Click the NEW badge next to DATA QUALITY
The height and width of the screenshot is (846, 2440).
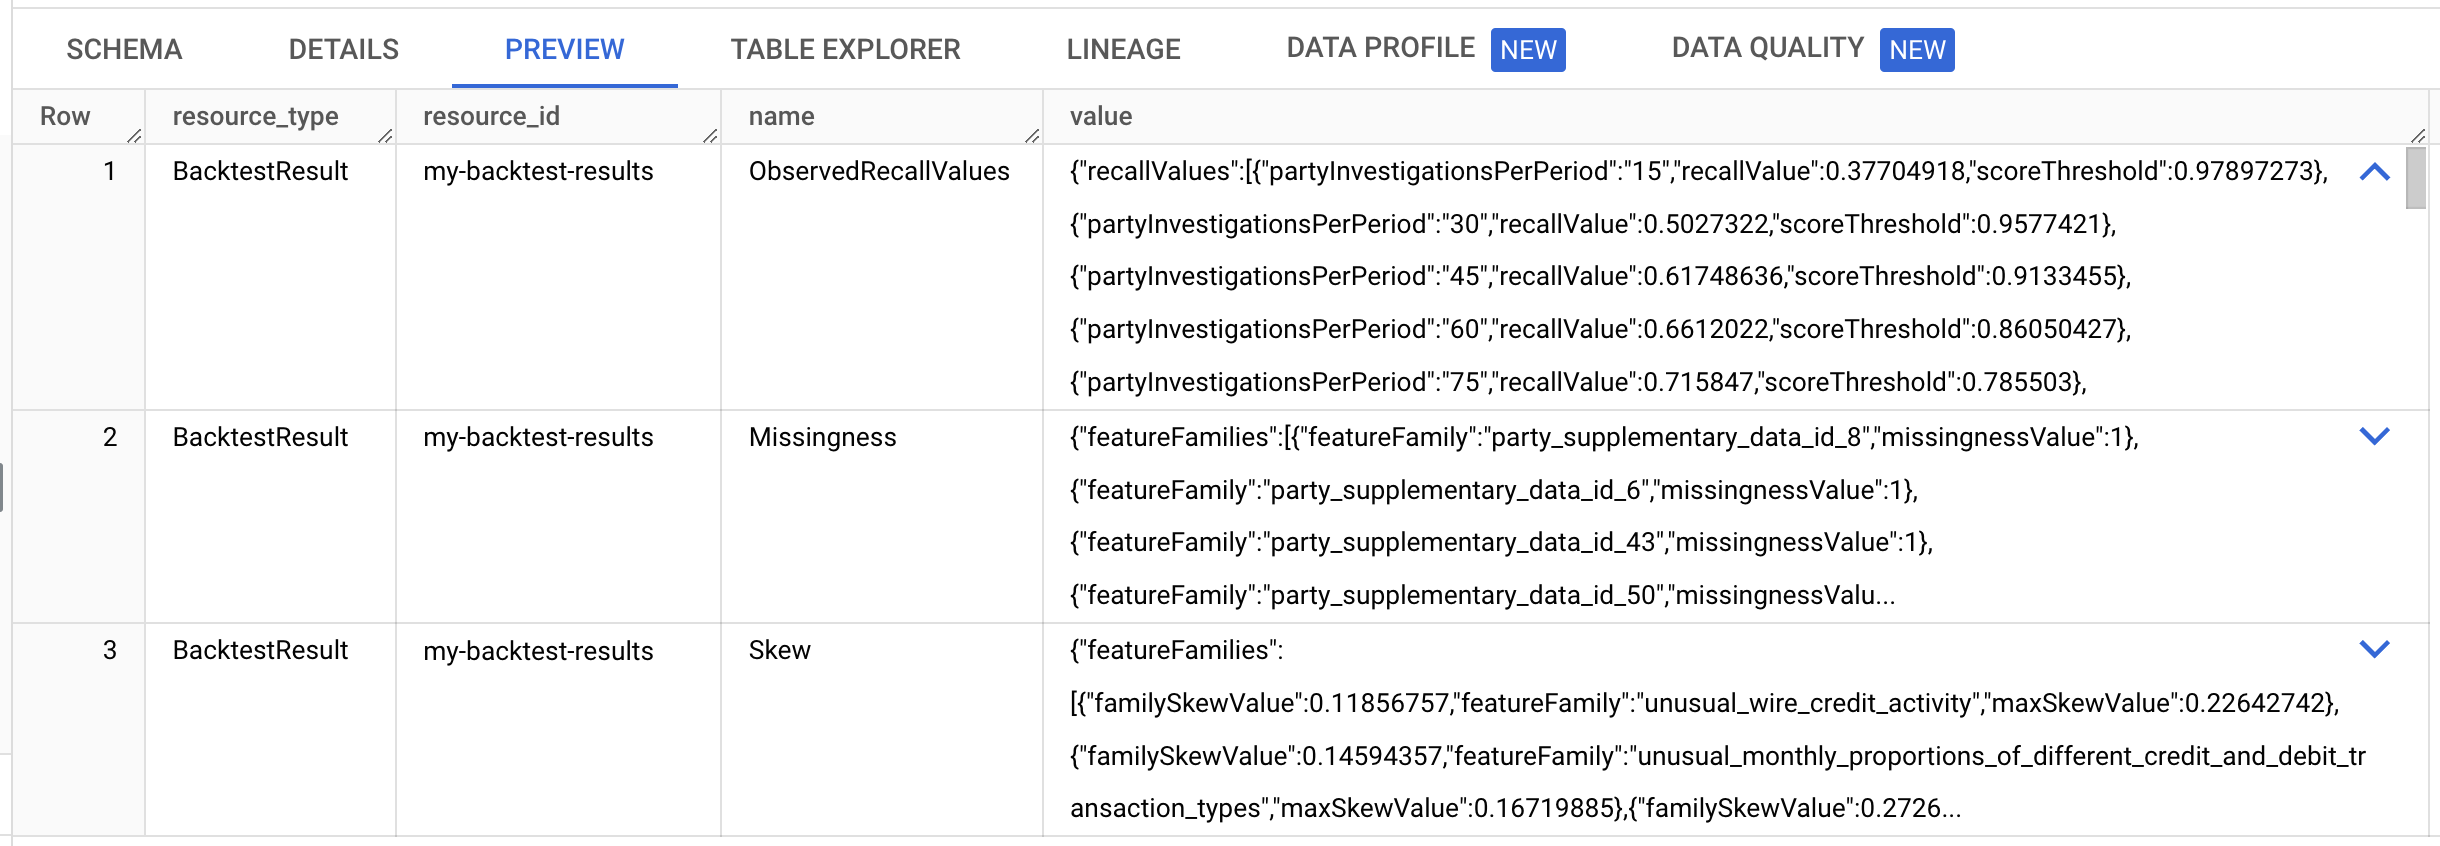tap(1918, 49)
